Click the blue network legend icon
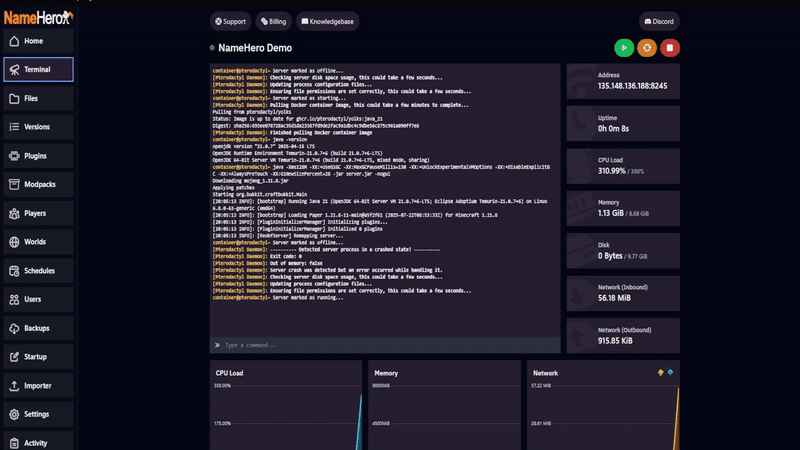The image size is (800, 450). [670, 372]
